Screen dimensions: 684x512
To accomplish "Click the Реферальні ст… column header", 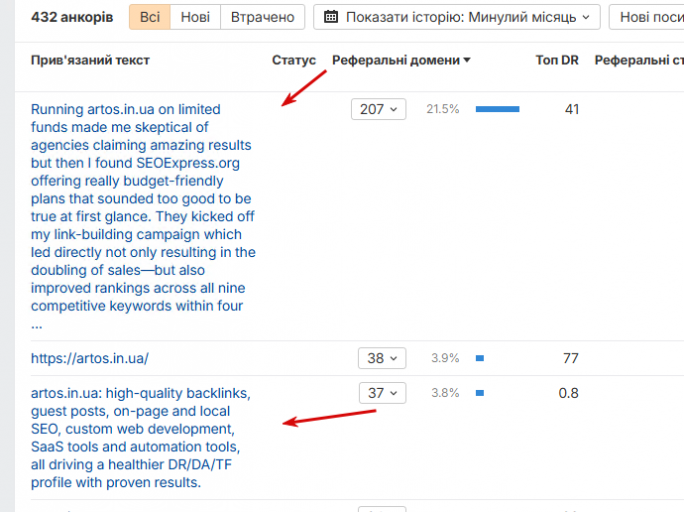I will [x=639, y=60].
